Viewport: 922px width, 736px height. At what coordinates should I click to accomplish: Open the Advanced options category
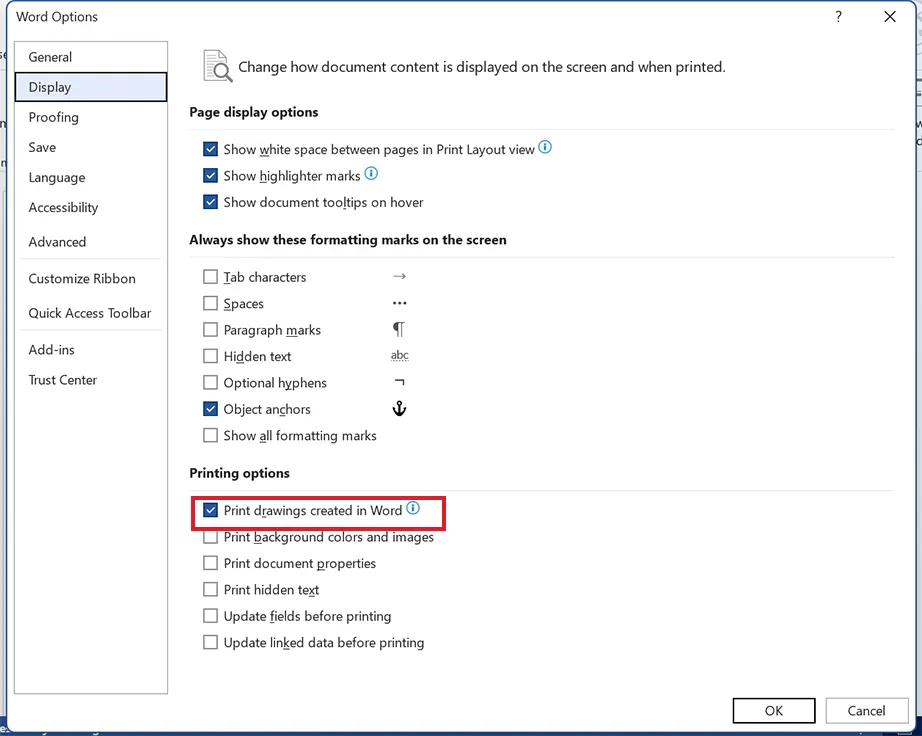coord(91,242)
